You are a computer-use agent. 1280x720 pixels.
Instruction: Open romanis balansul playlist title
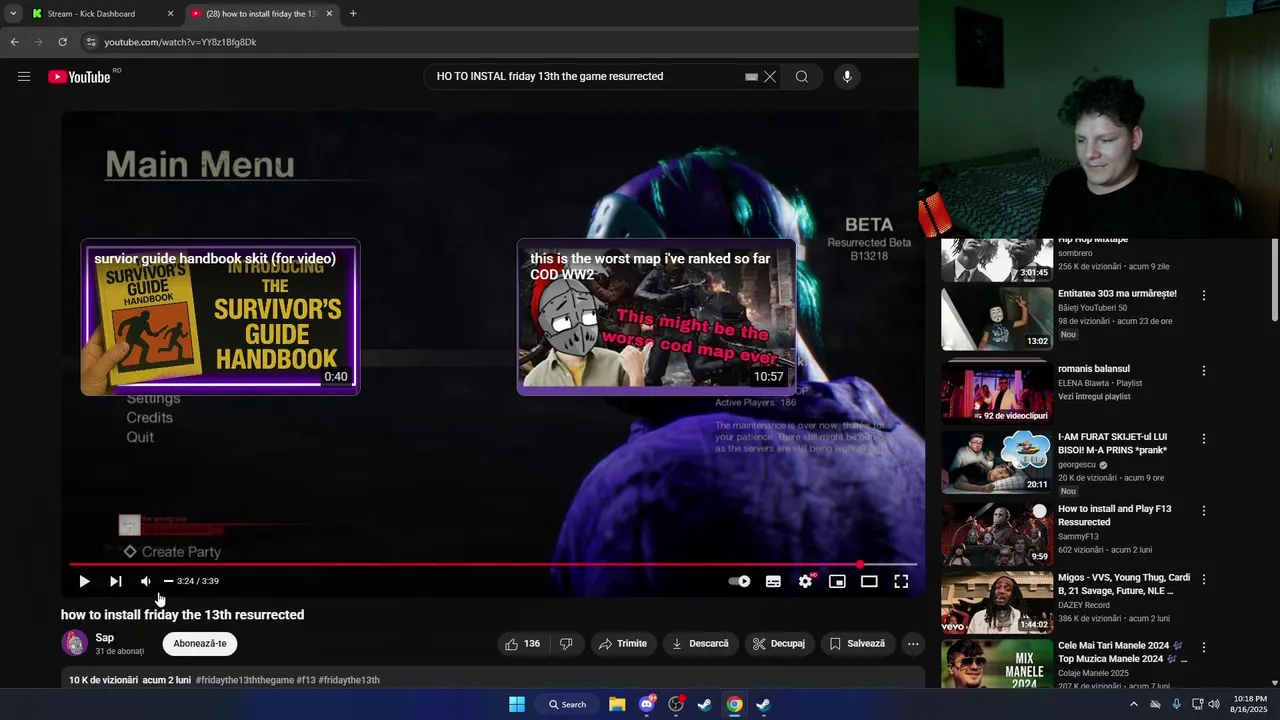(x=1094, y=369)
